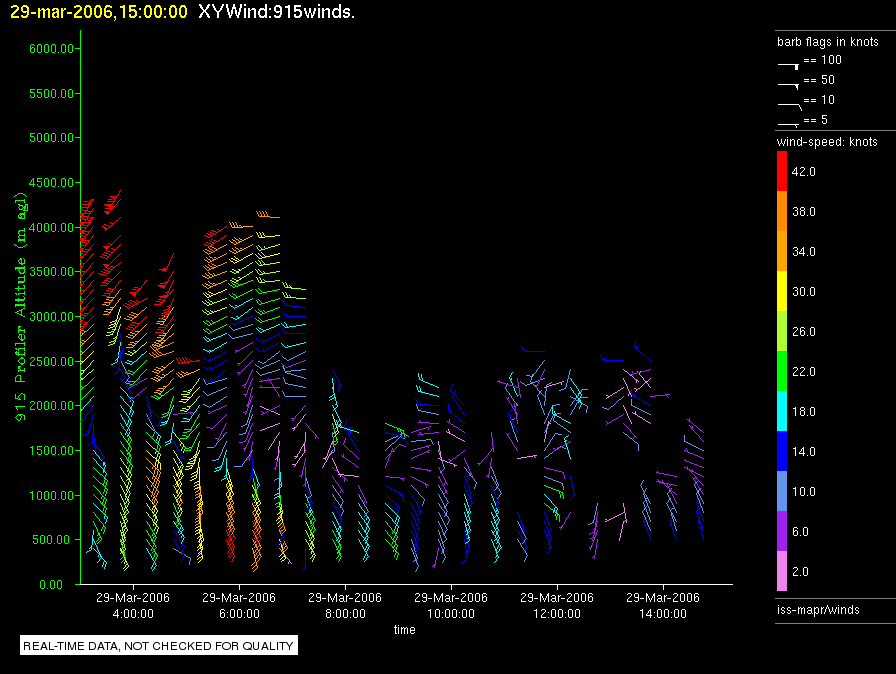Click the 'wind-speed: knots' legend header
The height and width of the screenshot is (674, 896).
(827, 142)
